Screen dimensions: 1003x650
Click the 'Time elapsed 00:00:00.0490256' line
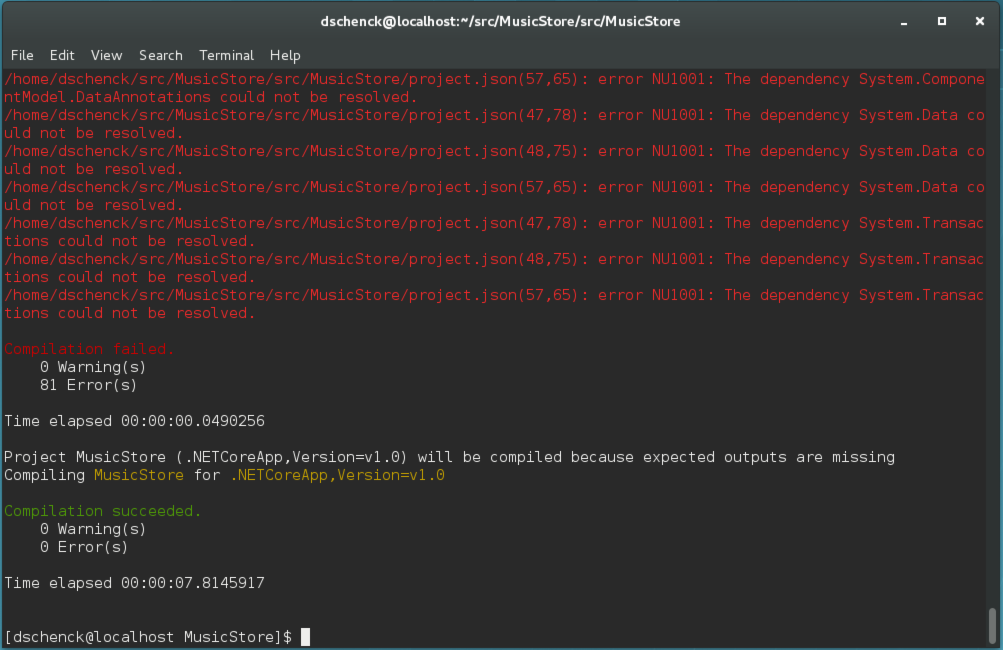[x=134, y=421]
